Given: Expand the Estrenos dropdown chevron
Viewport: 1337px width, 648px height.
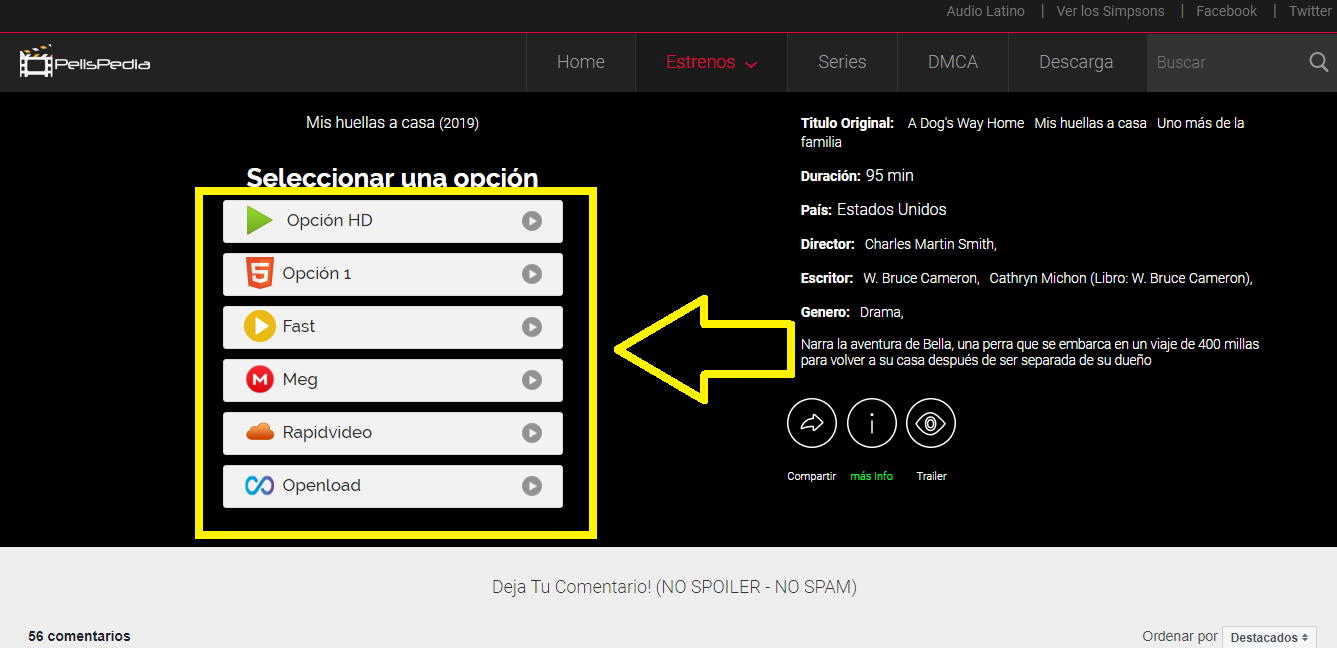Looking at the screenshot, I should click(751, 65).
